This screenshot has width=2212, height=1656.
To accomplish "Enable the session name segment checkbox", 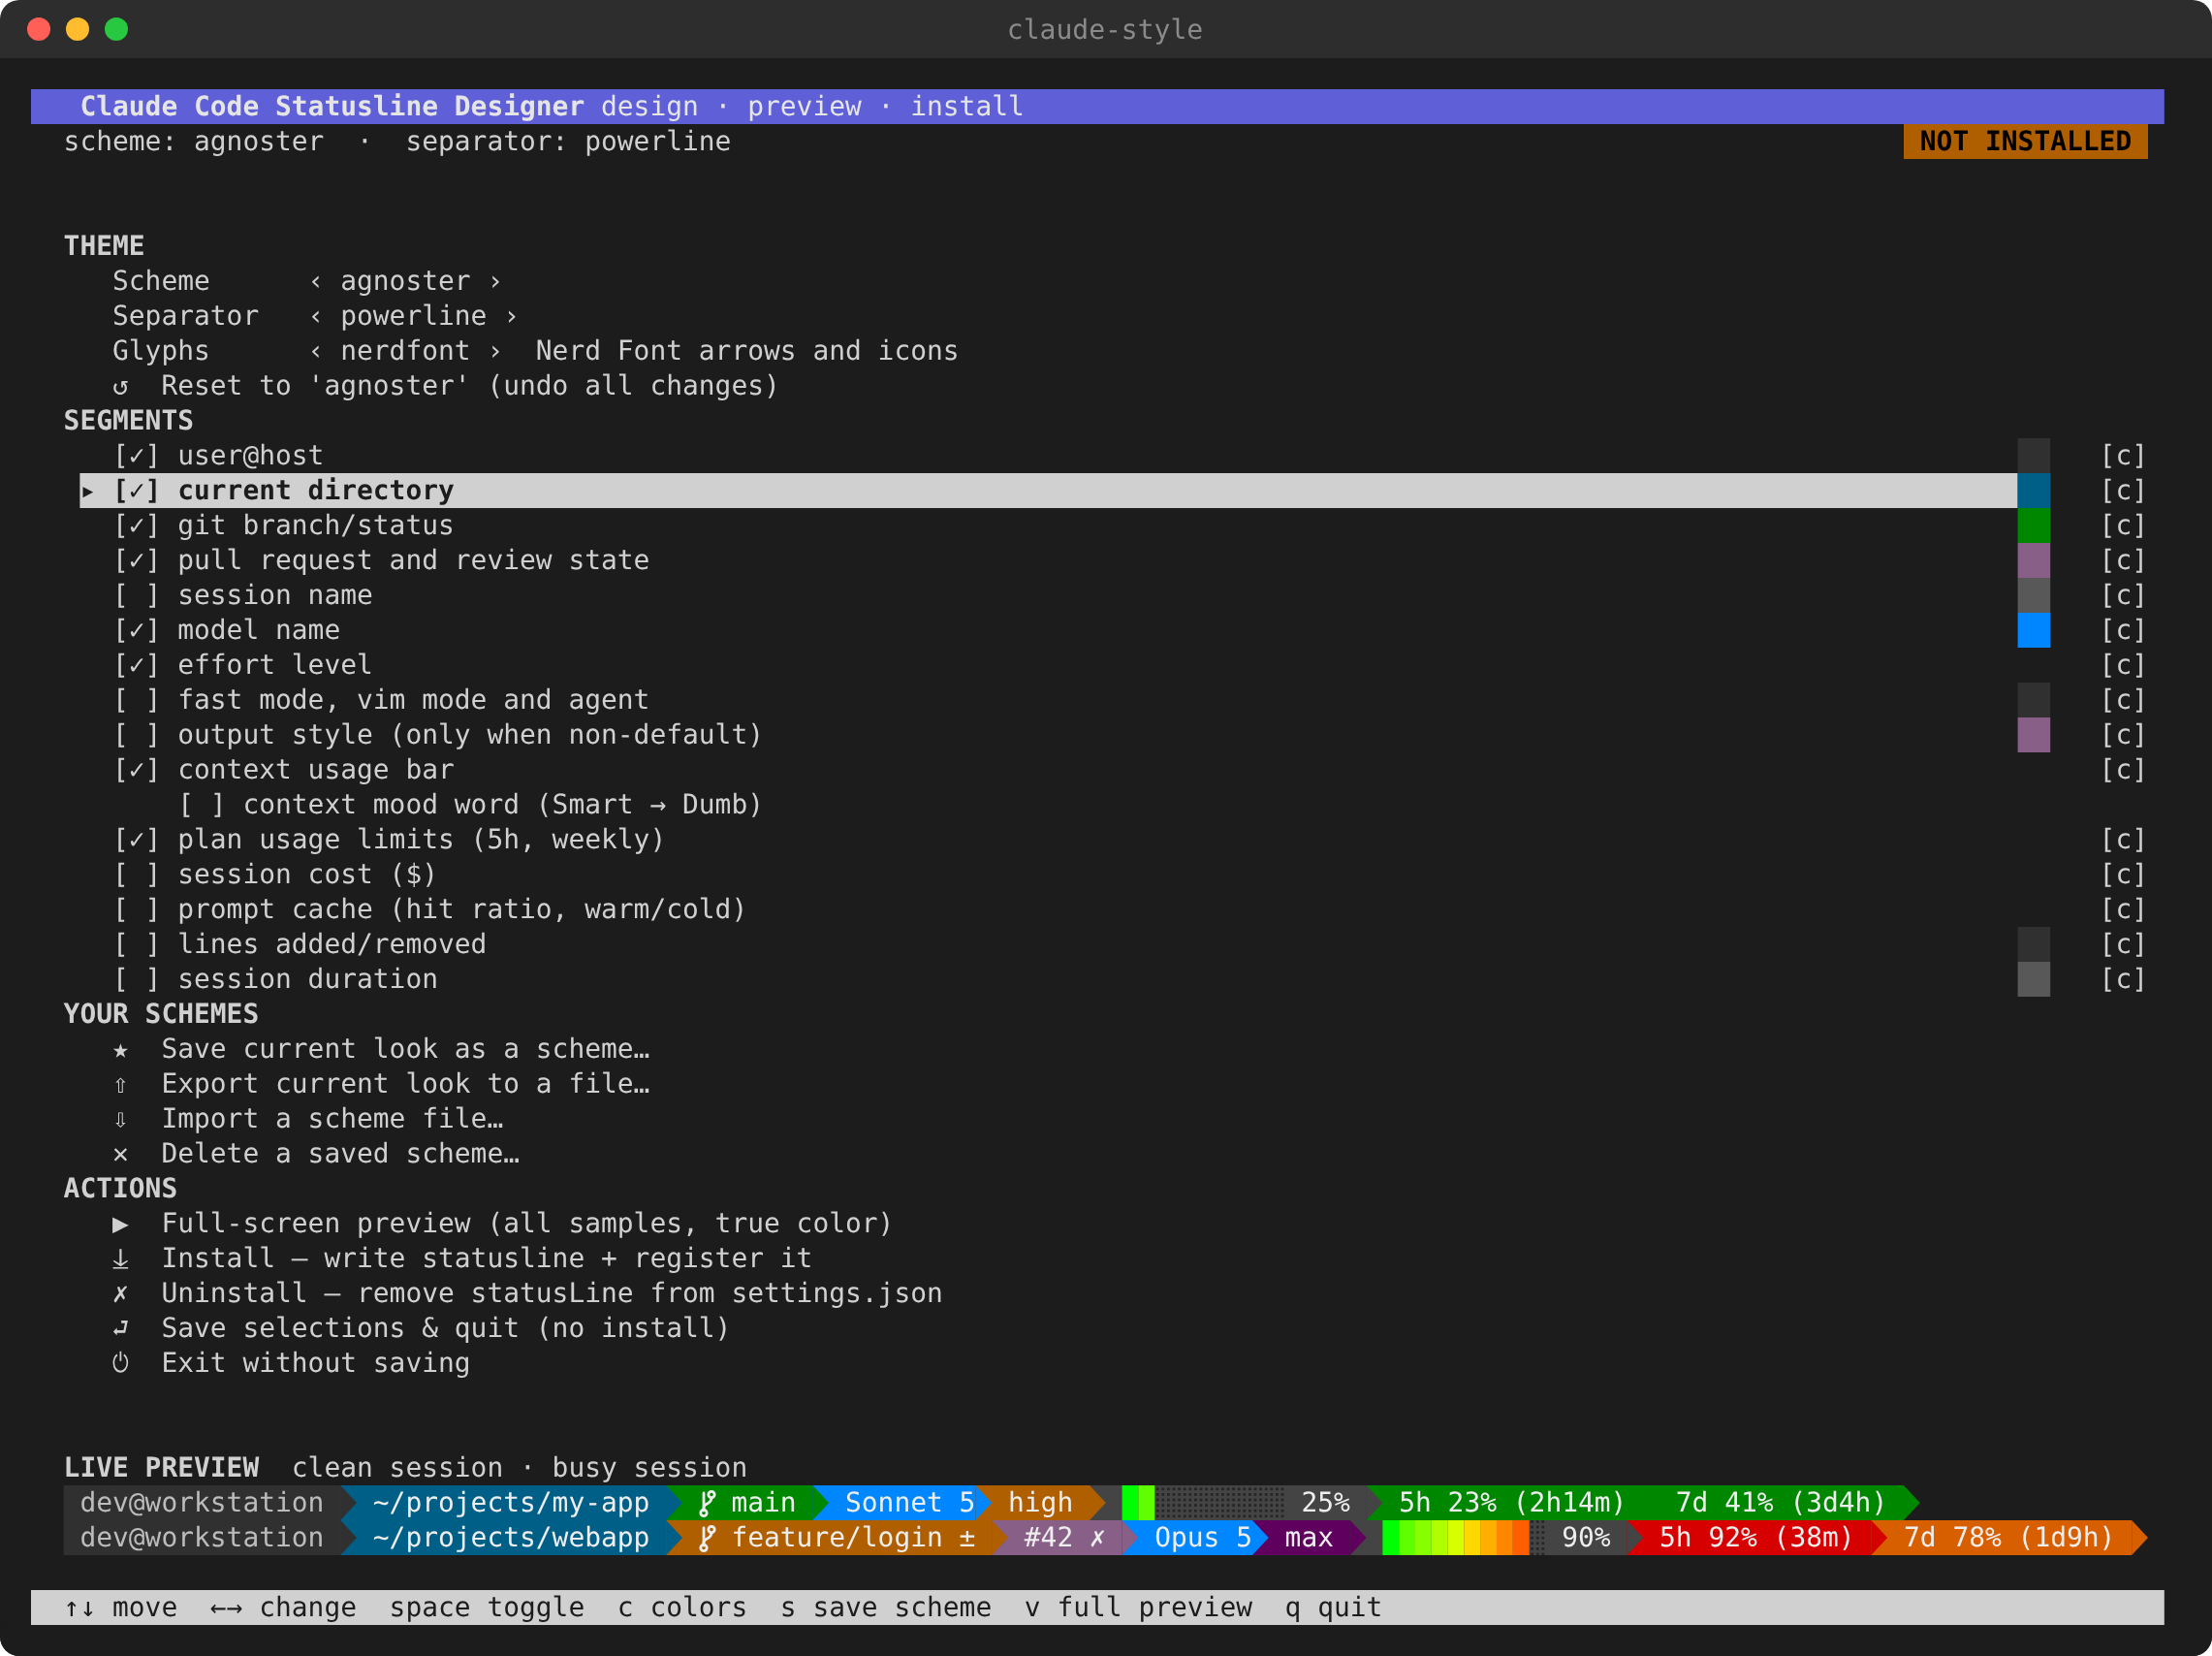I will point(136,596).
